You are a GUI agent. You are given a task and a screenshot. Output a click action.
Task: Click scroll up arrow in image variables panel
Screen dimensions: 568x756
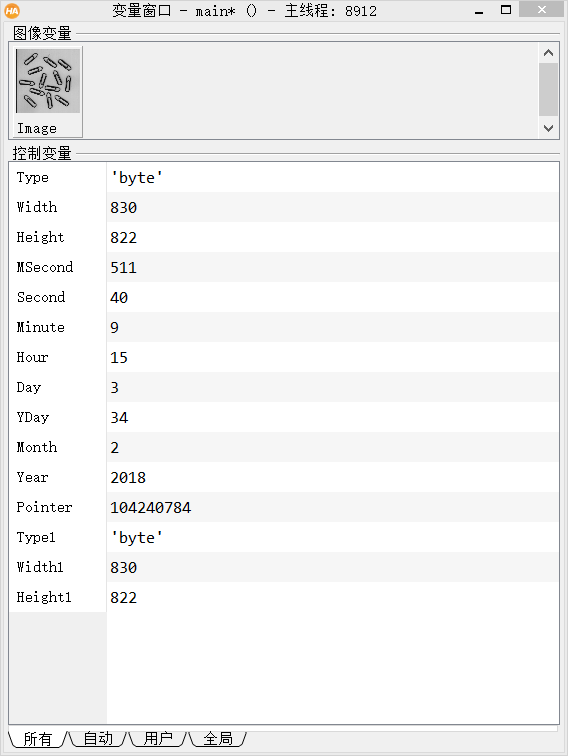[548, 53]
